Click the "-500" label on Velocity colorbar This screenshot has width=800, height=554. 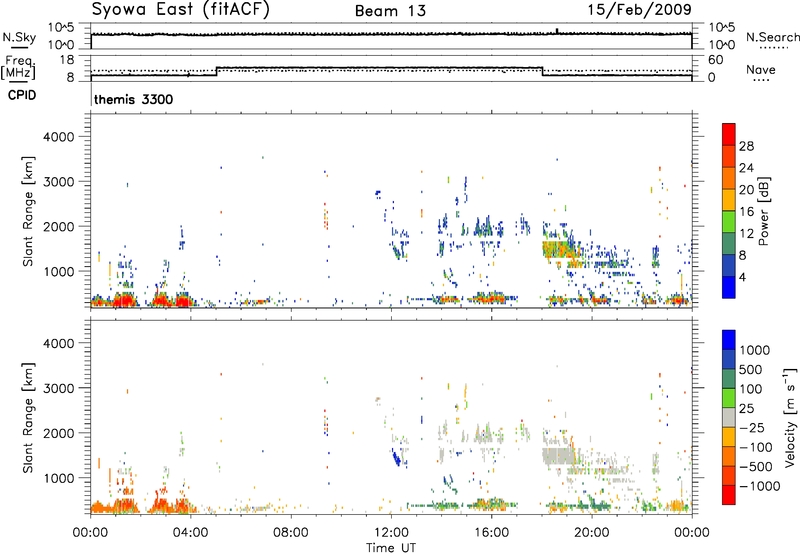click(x=755, y=466)
